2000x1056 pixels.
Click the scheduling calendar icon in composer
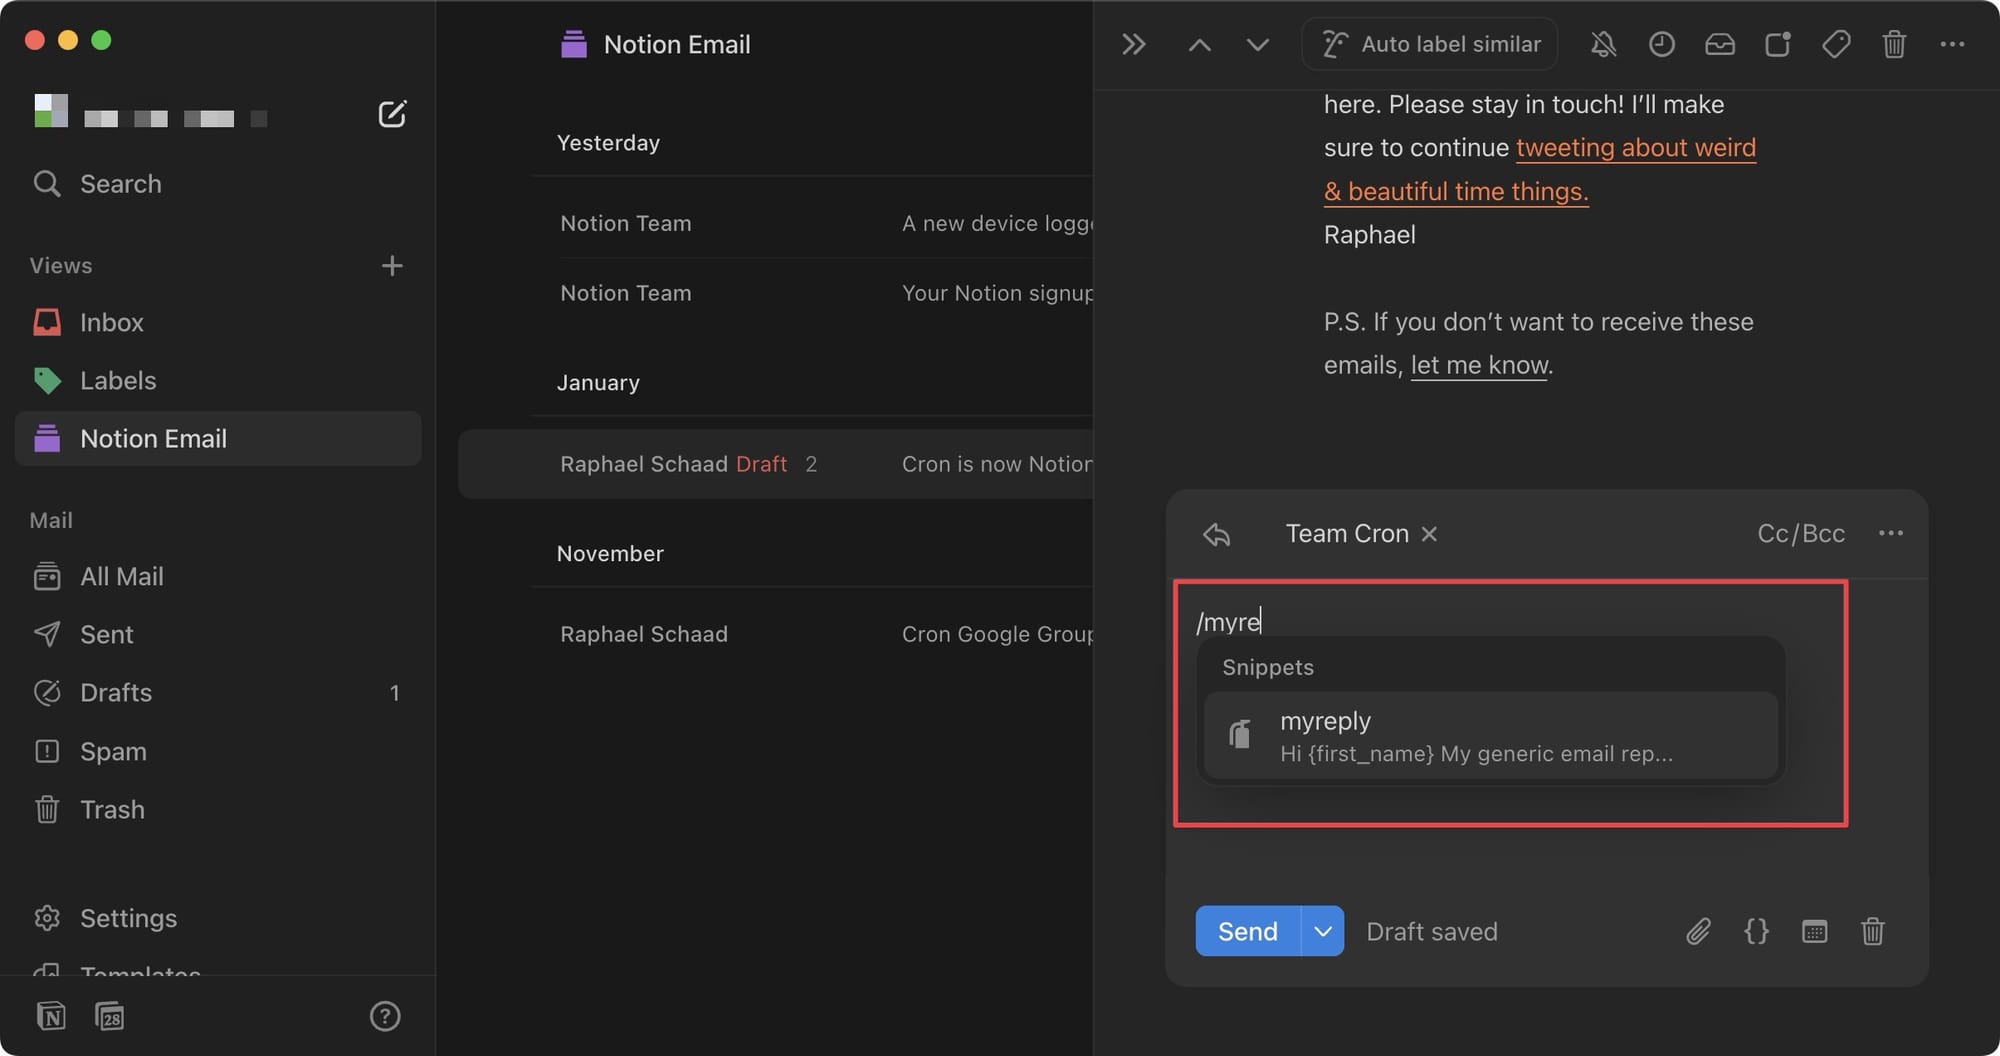coord(1814,931)
